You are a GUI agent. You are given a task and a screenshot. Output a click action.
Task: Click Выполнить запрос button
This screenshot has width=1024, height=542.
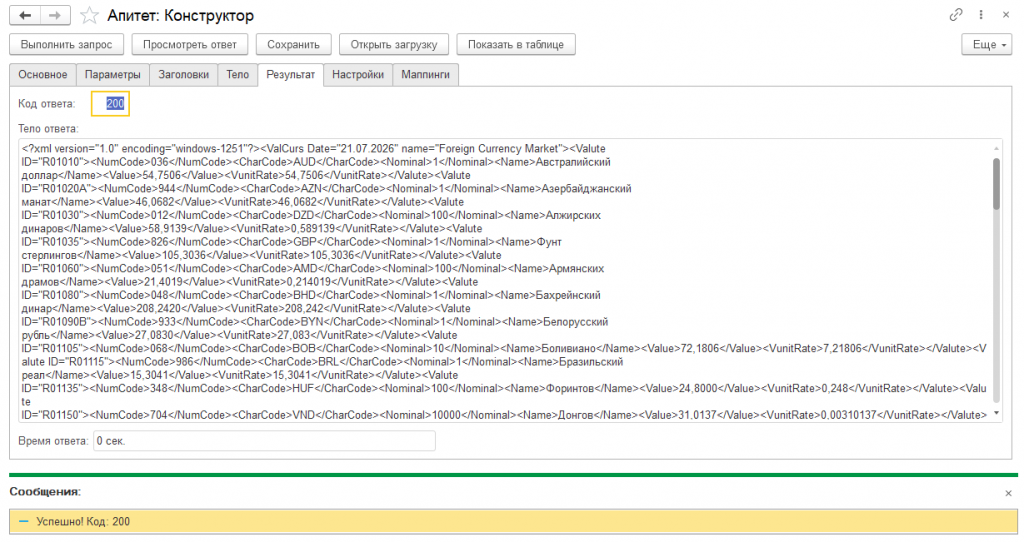coord(67,44)
